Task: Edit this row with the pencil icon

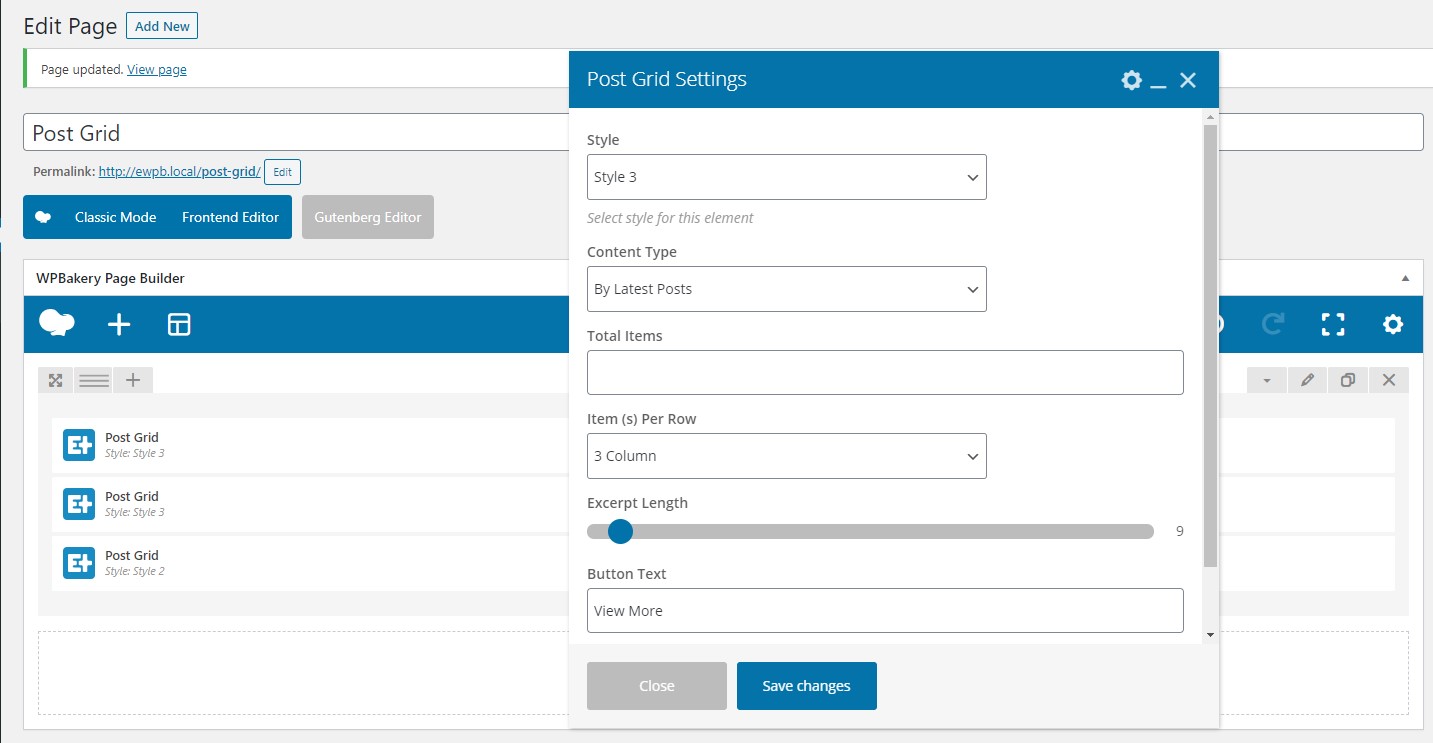Action: coord(1307,380)
